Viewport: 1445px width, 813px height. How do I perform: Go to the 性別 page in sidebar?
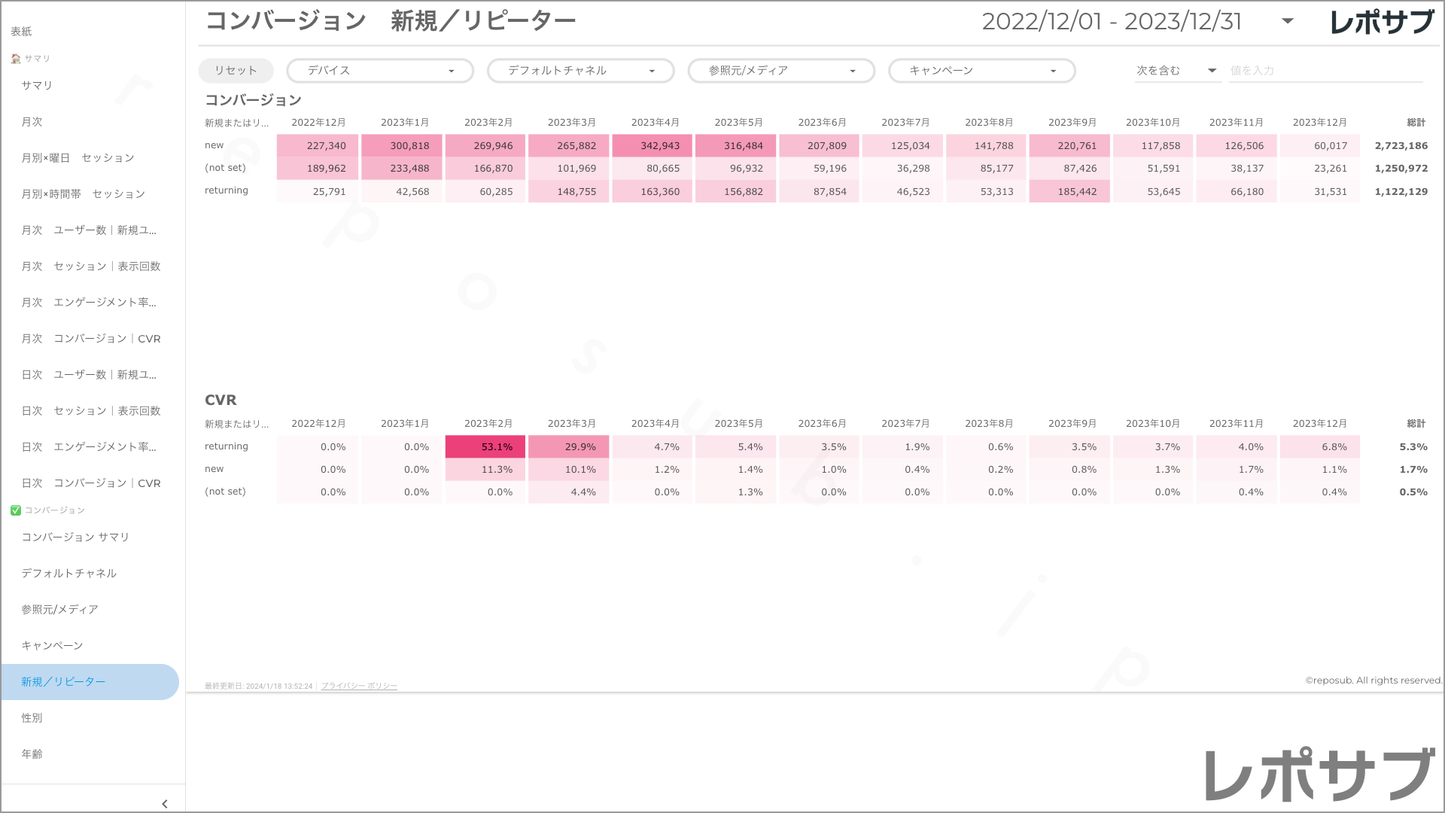click(x=32, y=718)
